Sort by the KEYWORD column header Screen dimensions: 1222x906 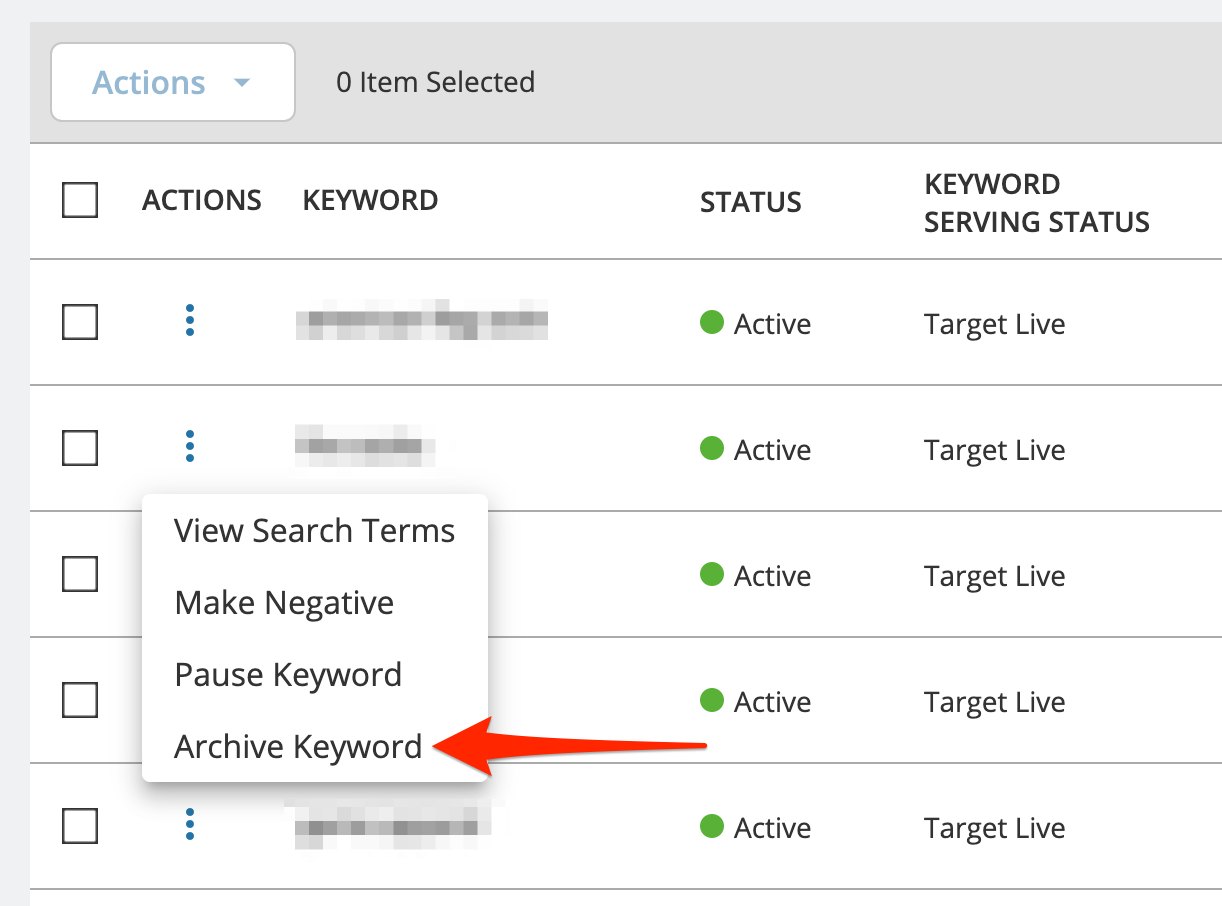pos(370,200)
